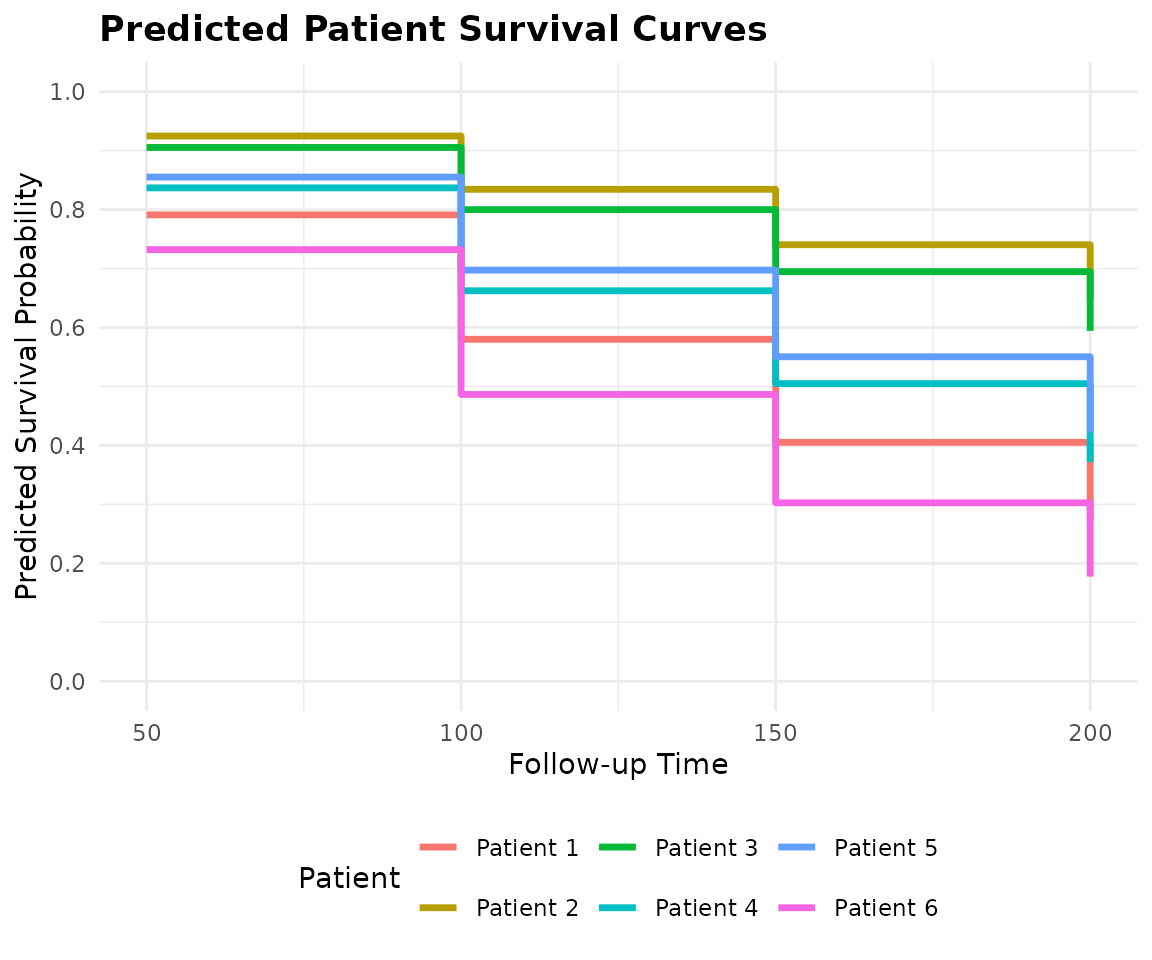The image size is (1152, 960).
Task: Pick the Patient 6 magenta legend swatch
Action: tap(796, 908)
